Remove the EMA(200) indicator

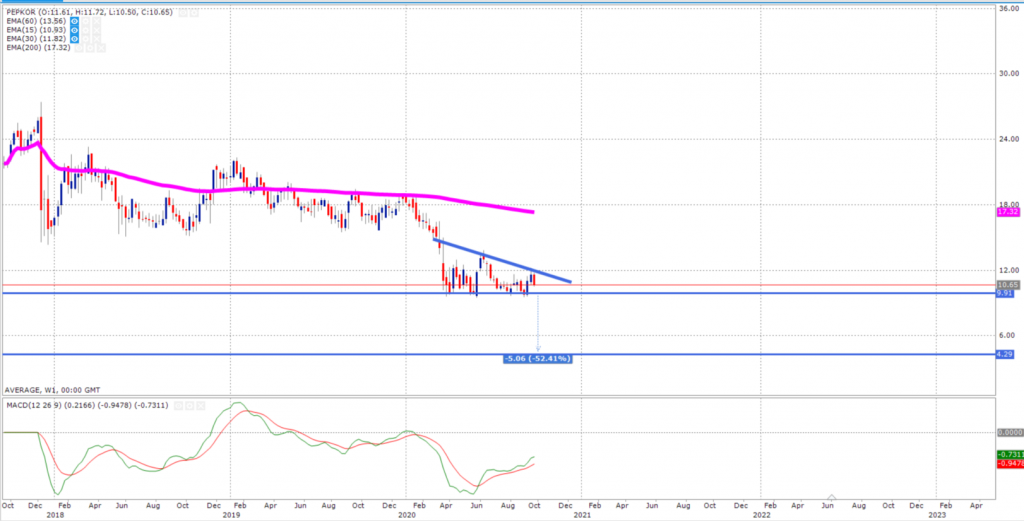click(x=101, y=48)
